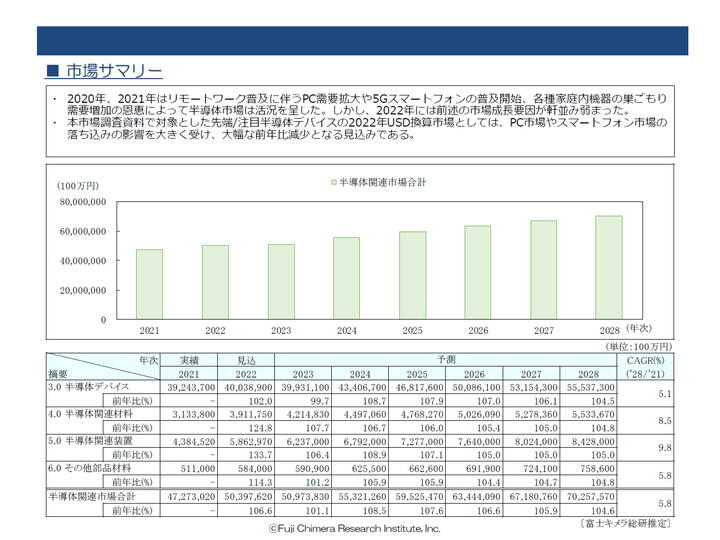Select the 2028 bar in the chart
Screen dimensions: 720x540
(609, 267)
